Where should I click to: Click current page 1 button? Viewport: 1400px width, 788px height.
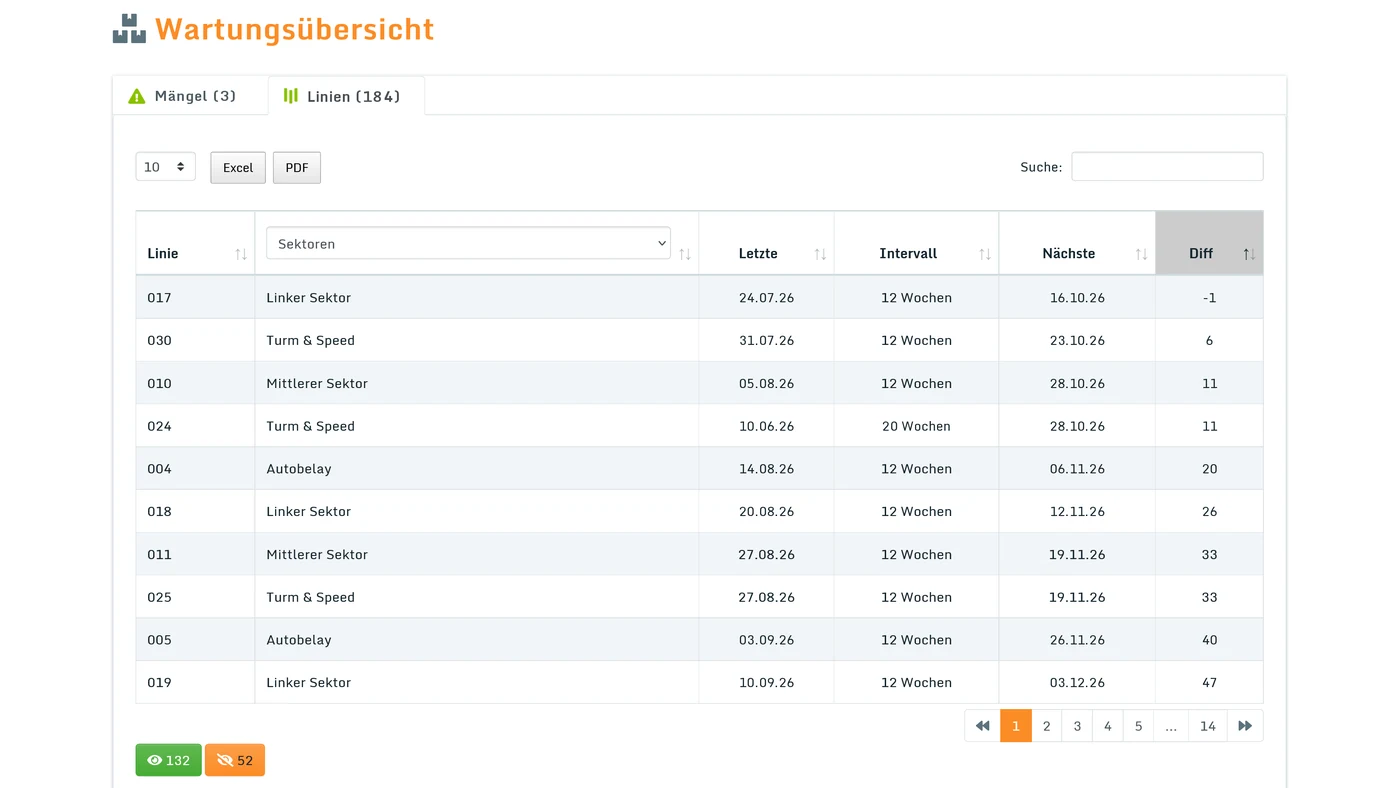click(1016, 726)
